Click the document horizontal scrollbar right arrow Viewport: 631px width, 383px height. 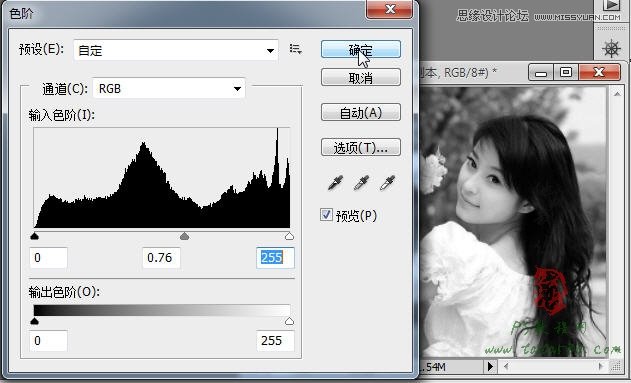pyautogui.click(x=601, y=367)
